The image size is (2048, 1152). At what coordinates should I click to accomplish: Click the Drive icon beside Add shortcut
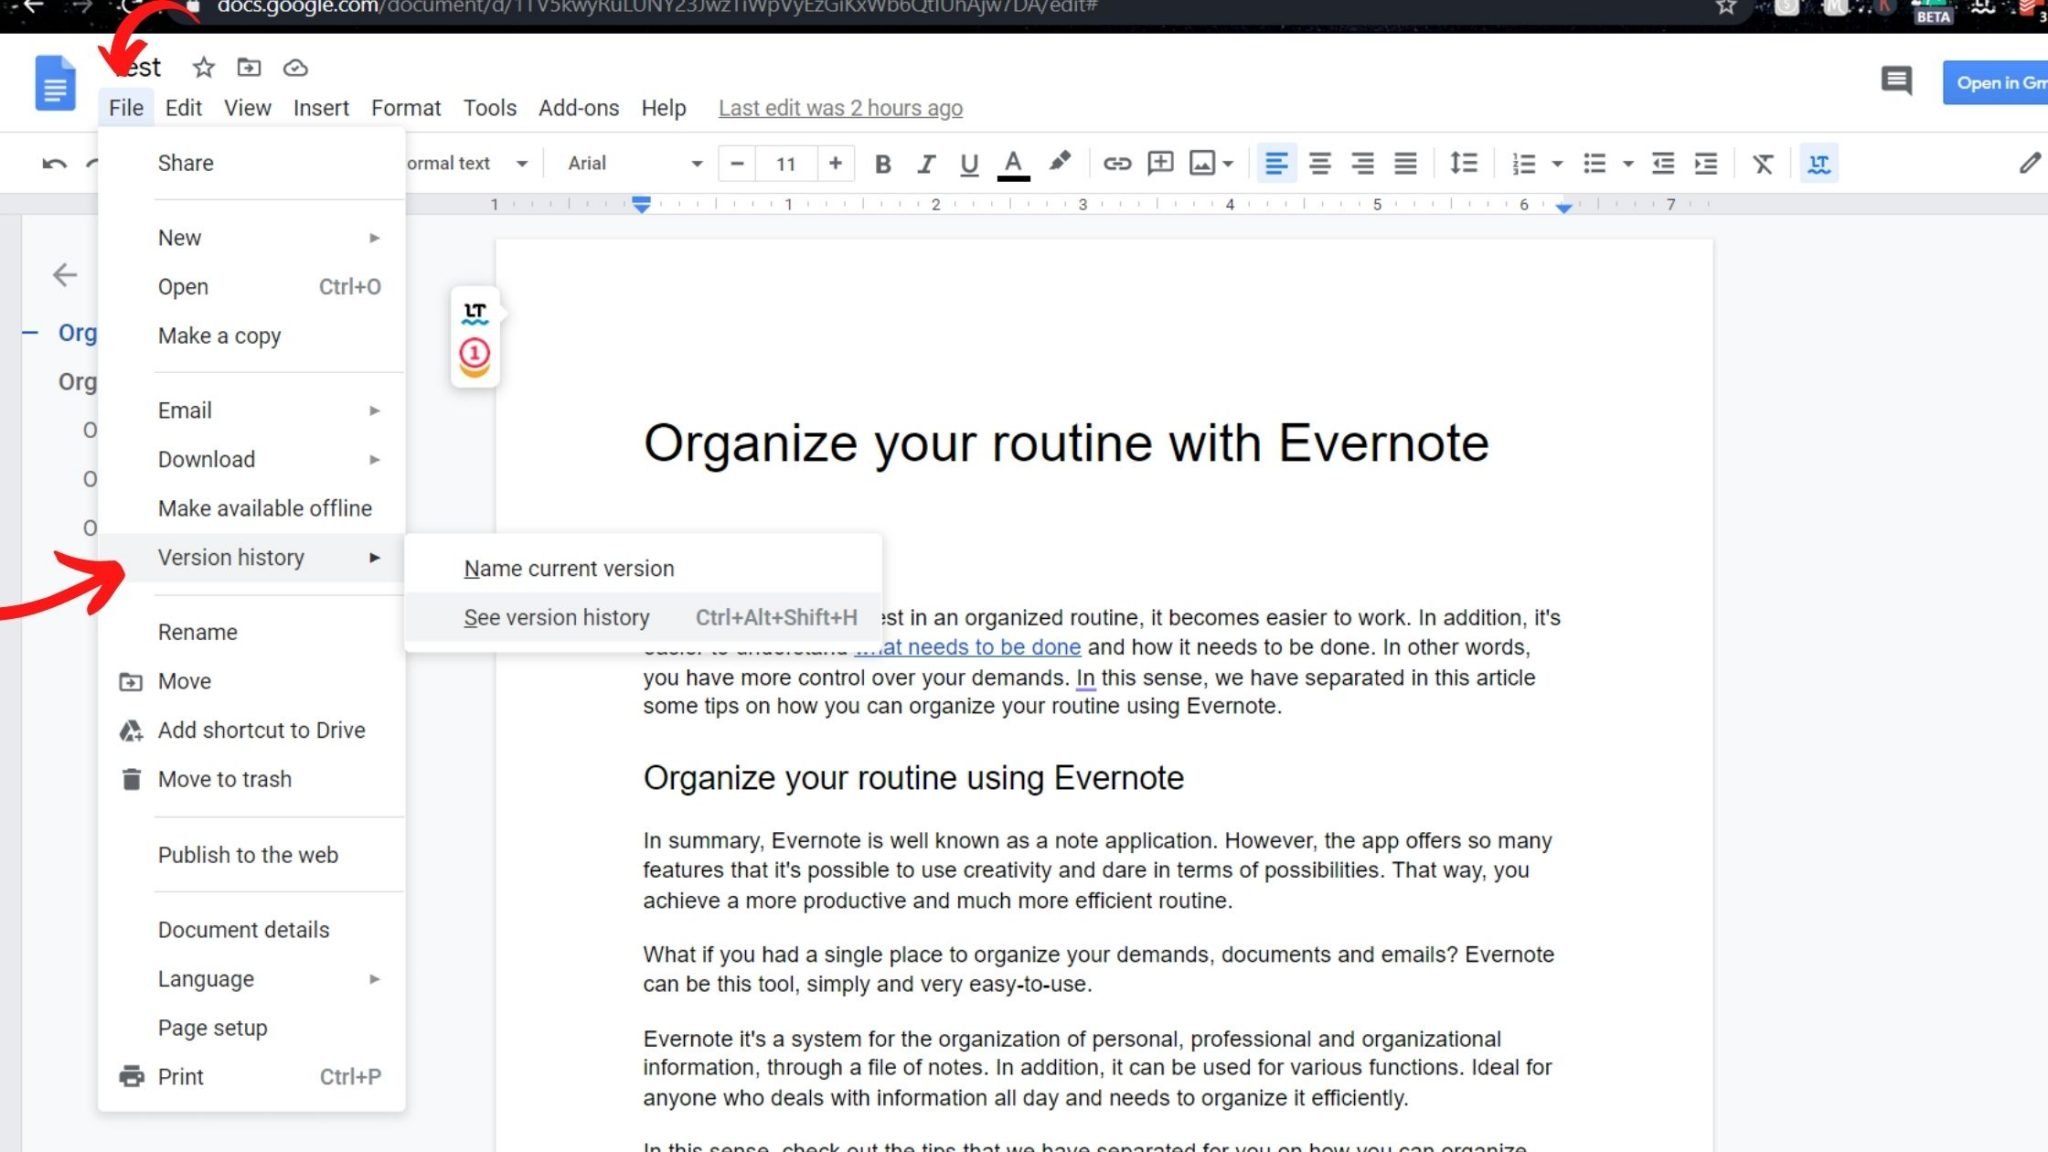131,731
